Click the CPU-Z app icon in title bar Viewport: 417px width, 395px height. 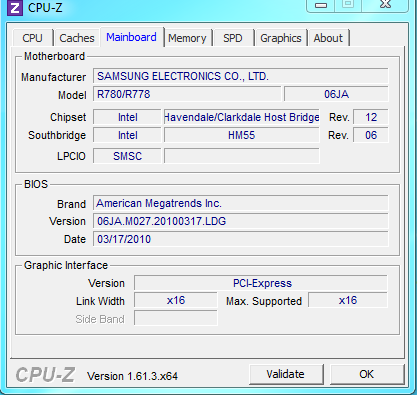click(x=15, y=8)
